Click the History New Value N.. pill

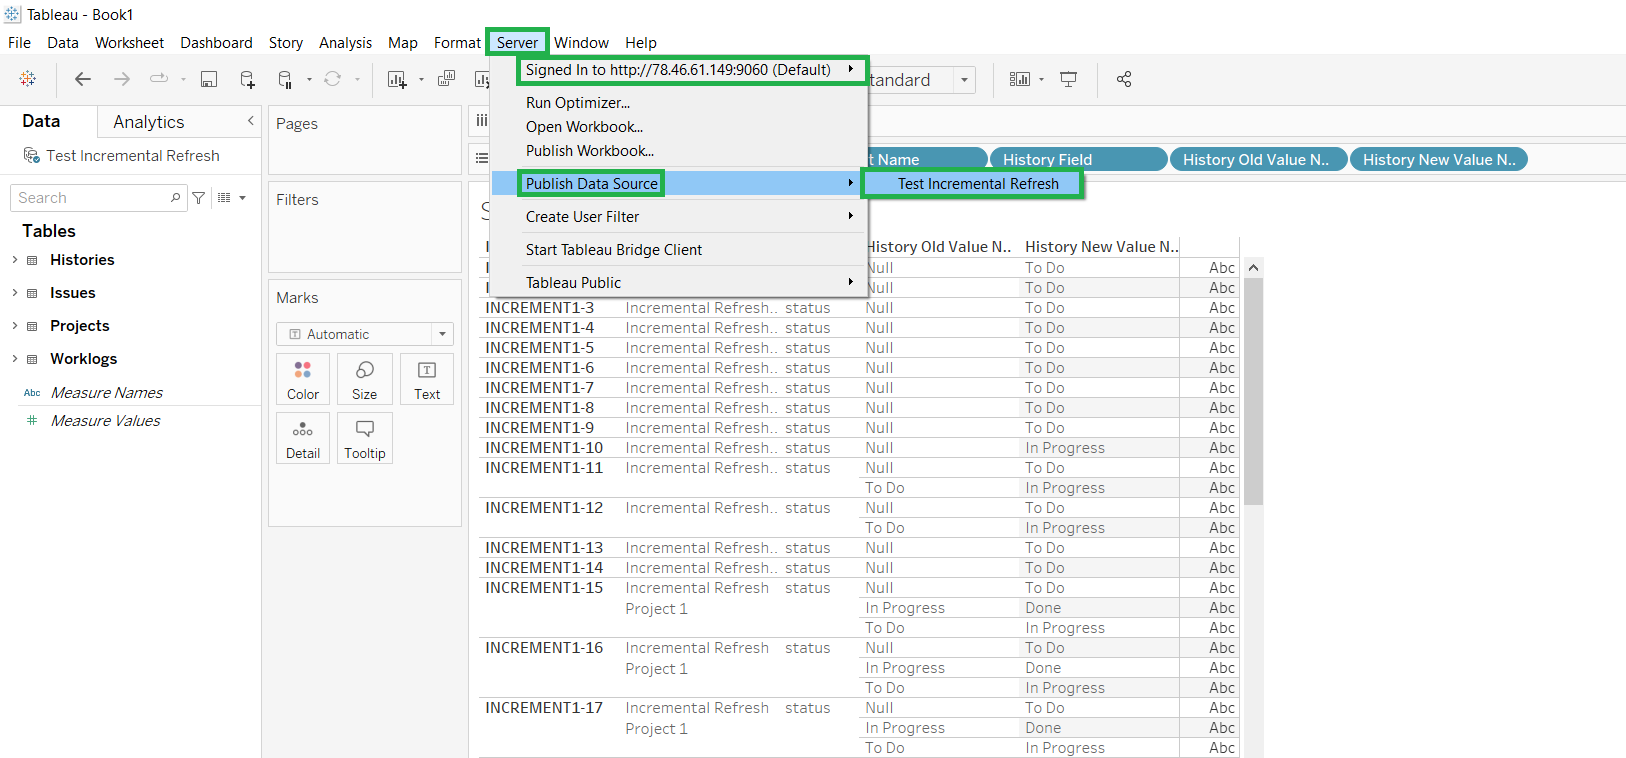[1438, 160]
